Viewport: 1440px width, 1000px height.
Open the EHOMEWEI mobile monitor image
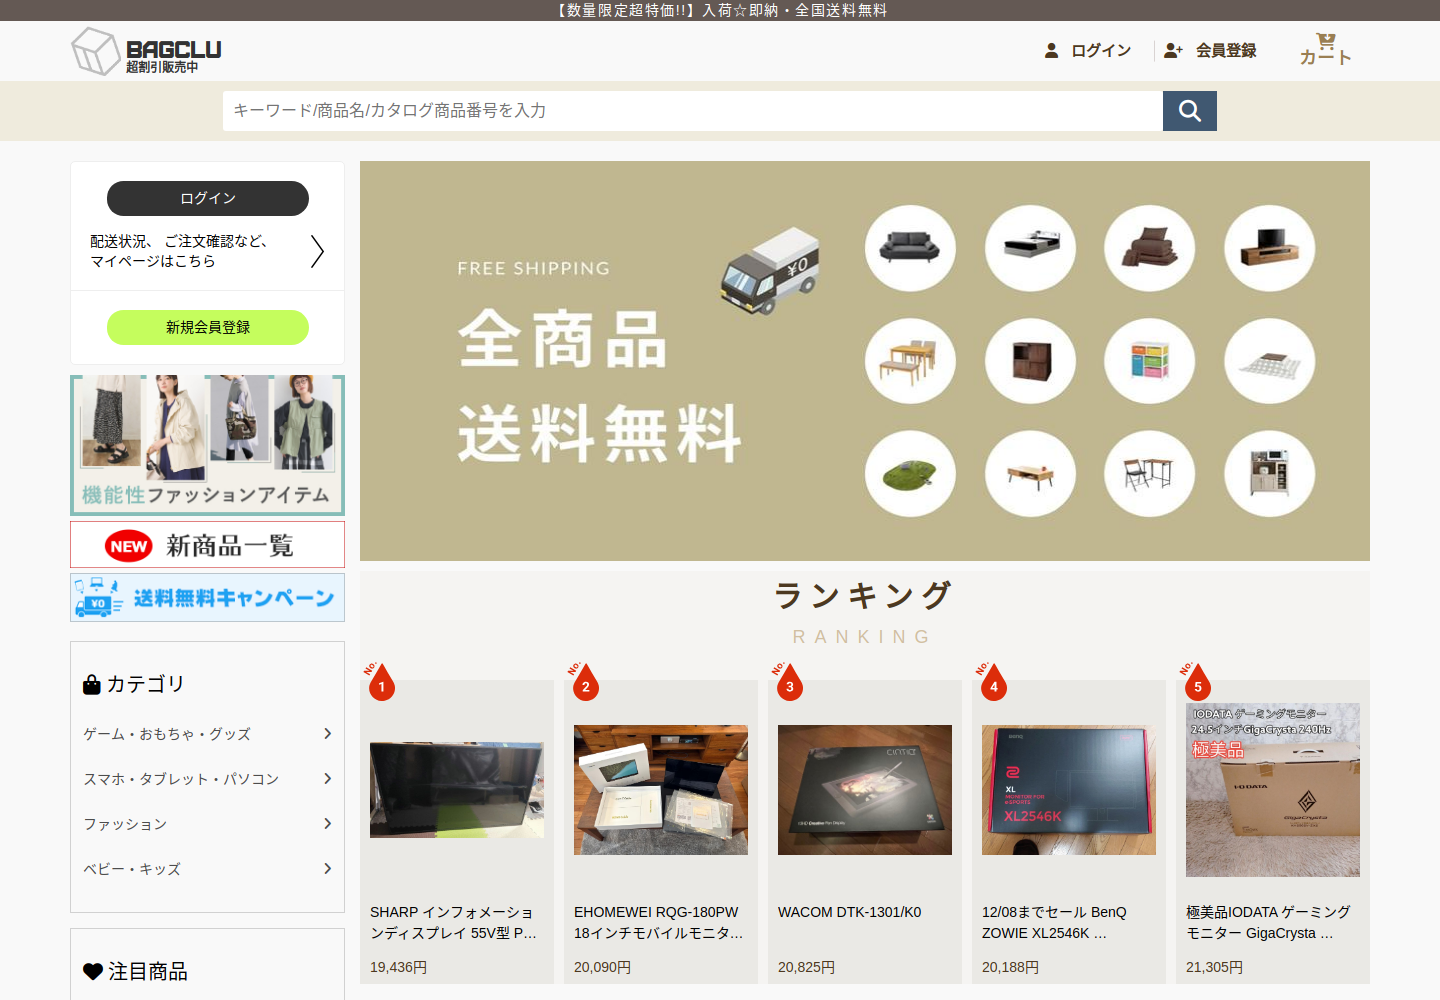(661, 790)
